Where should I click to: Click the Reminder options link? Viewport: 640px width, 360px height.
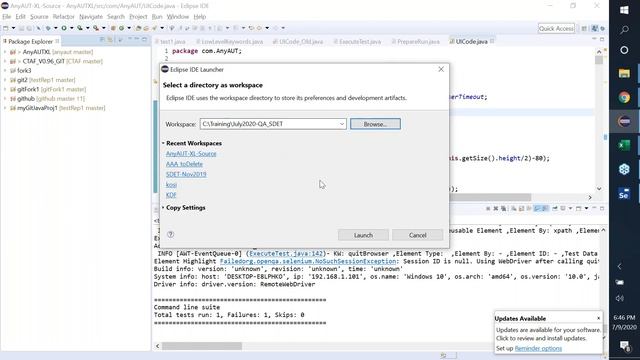pos(538,349)
